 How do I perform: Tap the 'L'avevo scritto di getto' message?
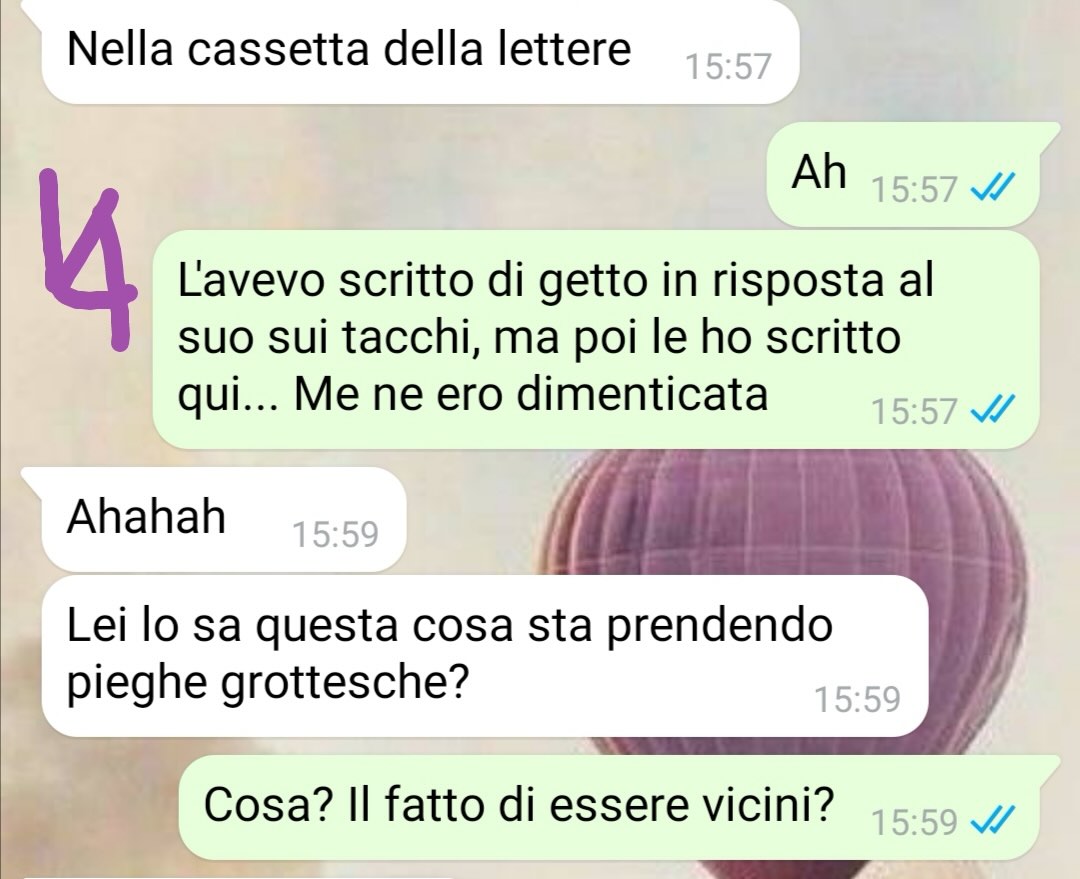pyautogui.click(x=596, y=339)
